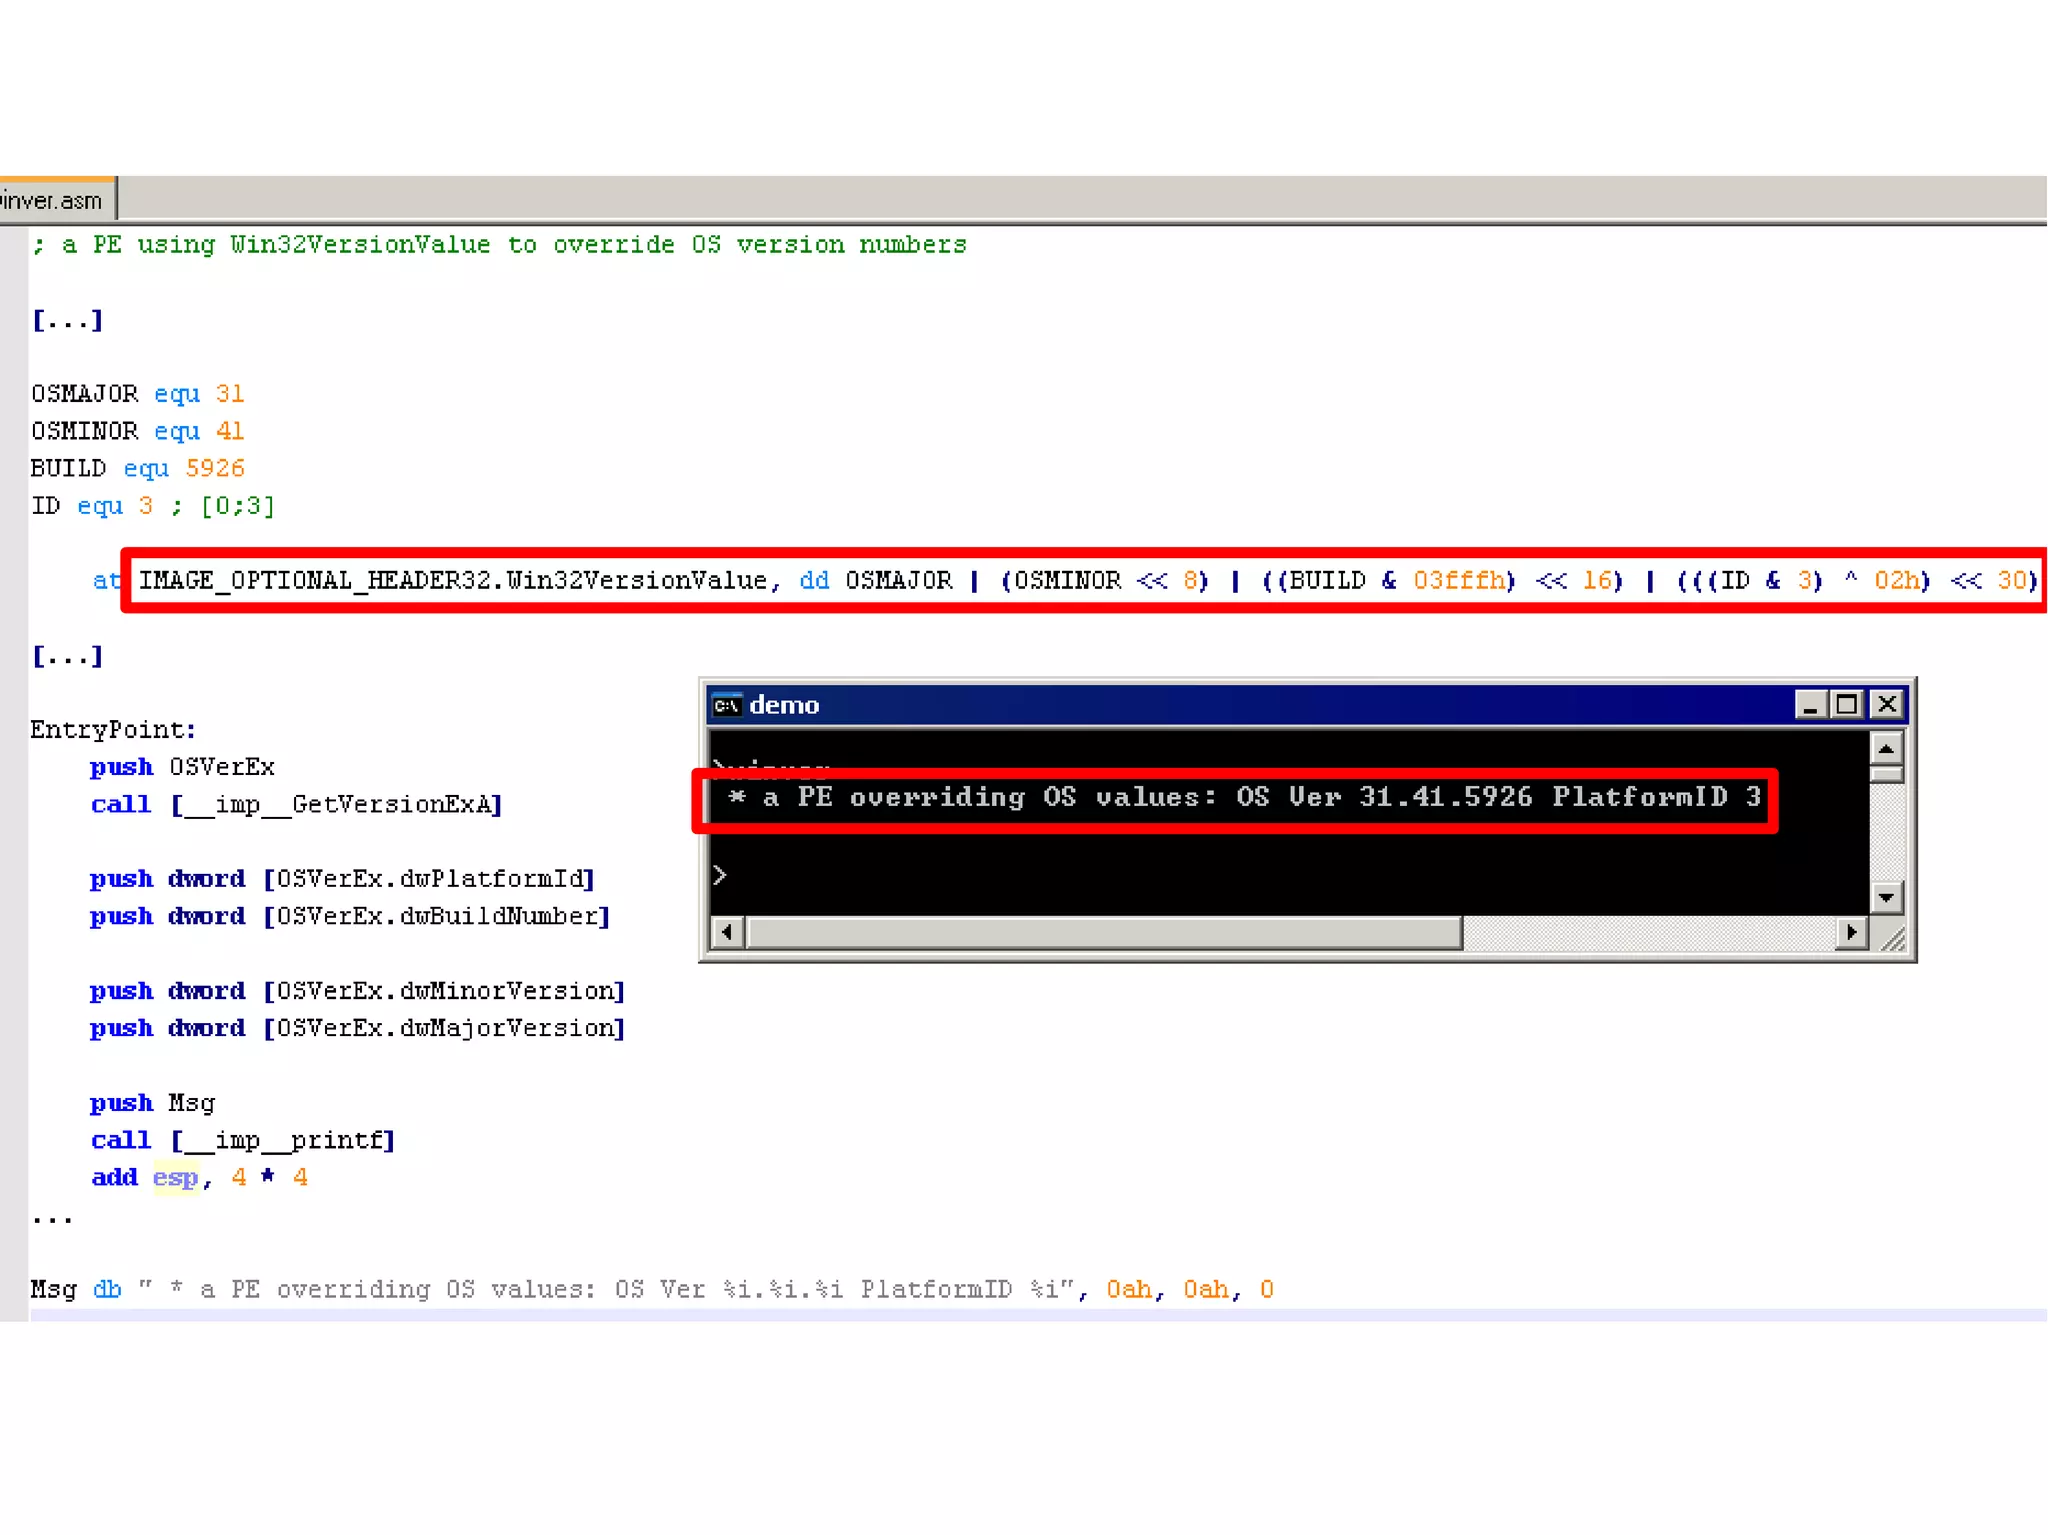Screen dimensions: 2048x1535
Task: Click the console's scroll left arrow
Action: coord(727,933)
